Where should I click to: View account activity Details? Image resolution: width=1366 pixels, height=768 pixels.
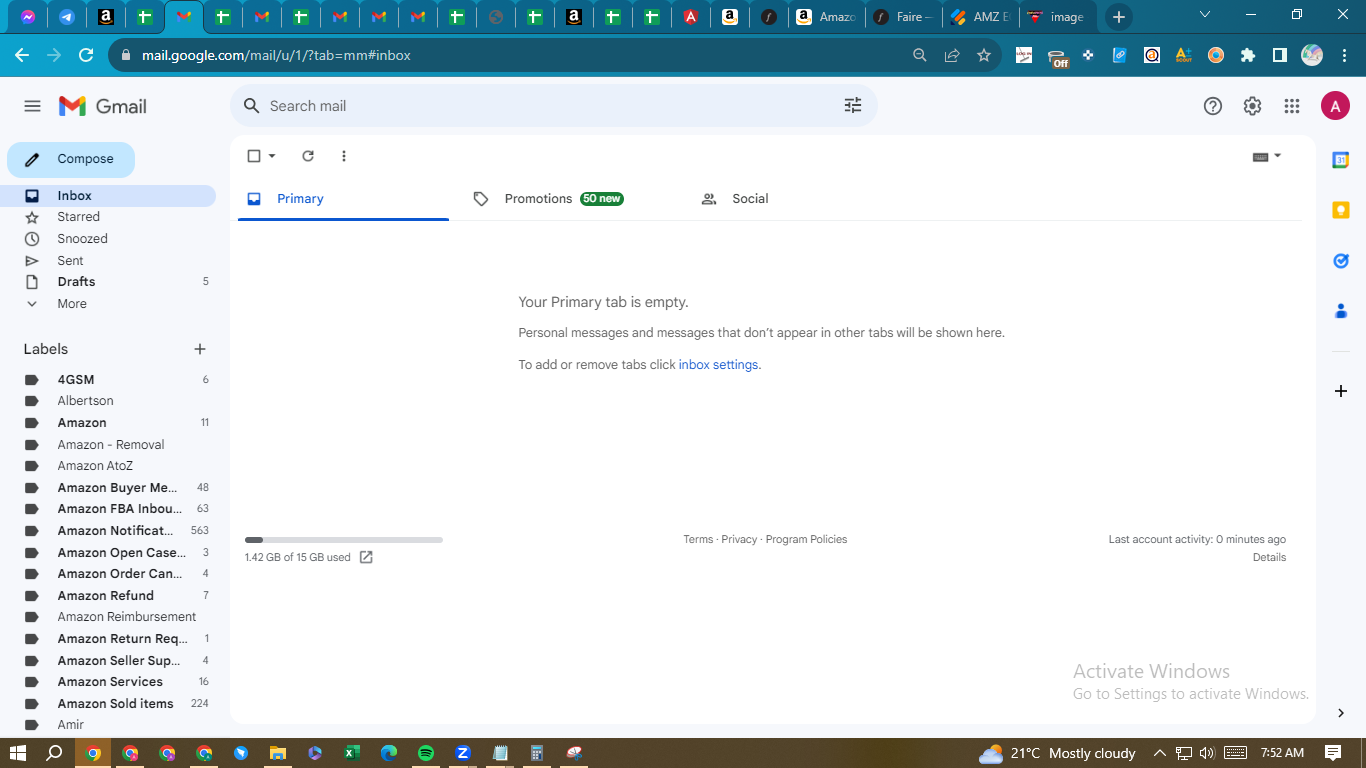[1269, 557]
